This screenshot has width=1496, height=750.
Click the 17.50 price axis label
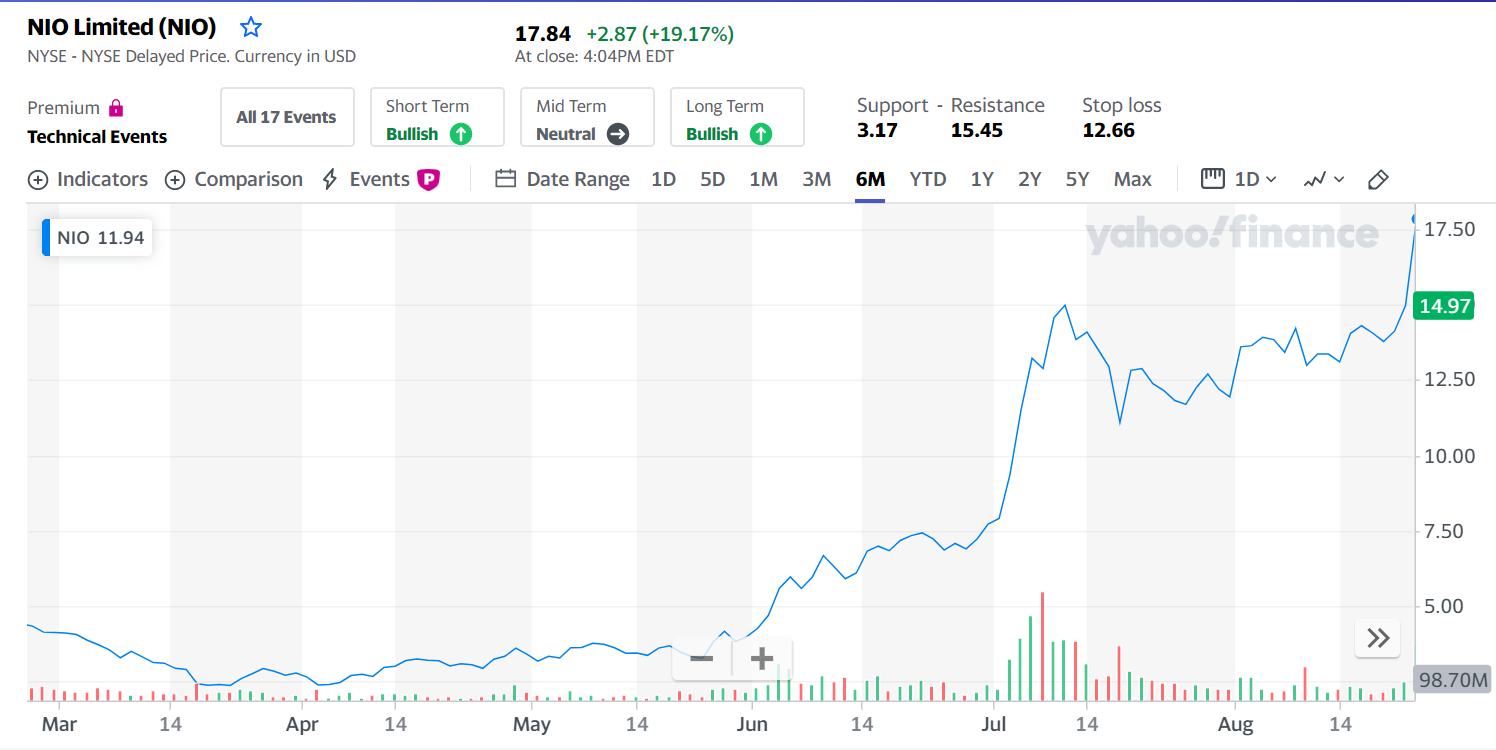(1448, 230)
